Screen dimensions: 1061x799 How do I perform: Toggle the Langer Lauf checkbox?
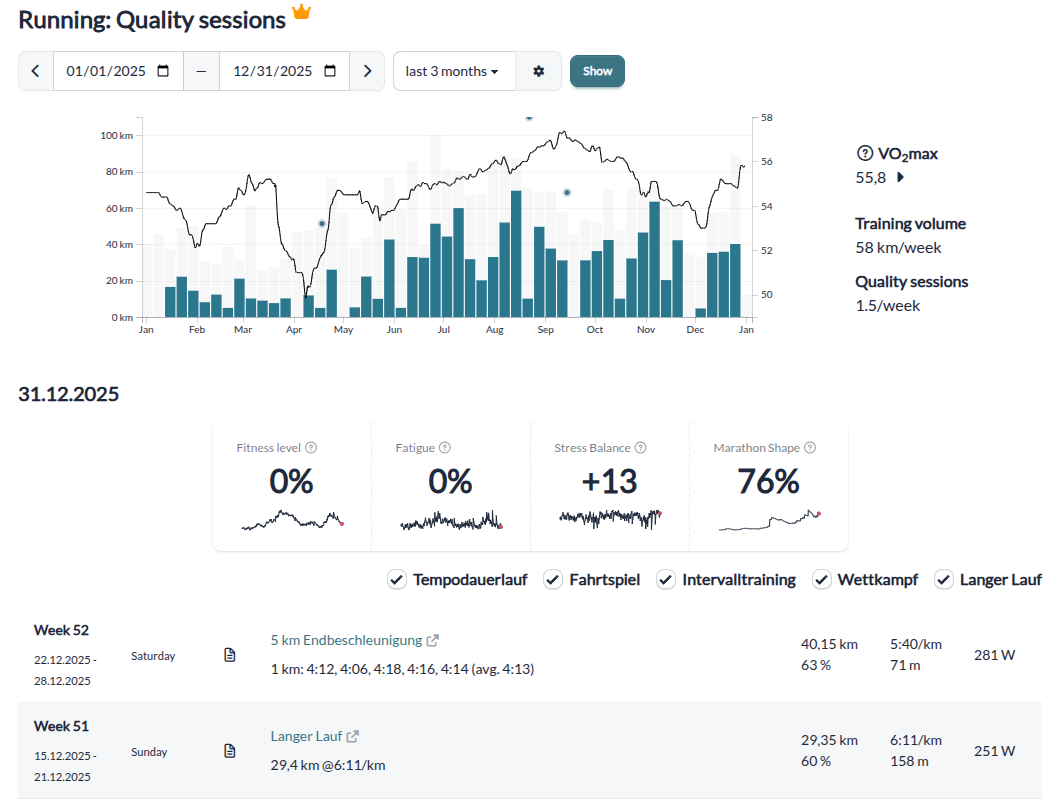[x=944, y=579]
